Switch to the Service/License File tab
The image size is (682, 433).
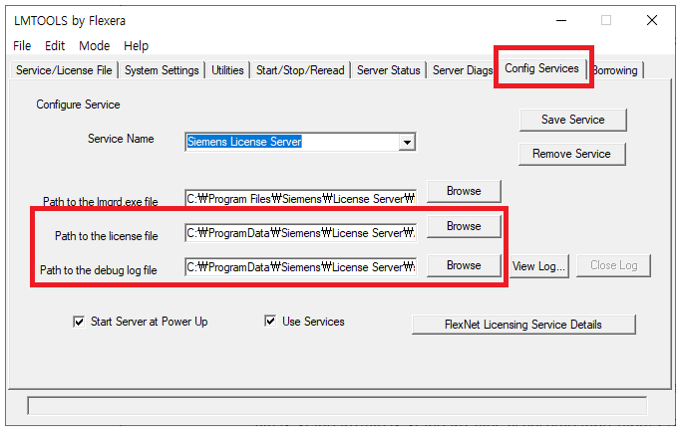pos(64,70)
